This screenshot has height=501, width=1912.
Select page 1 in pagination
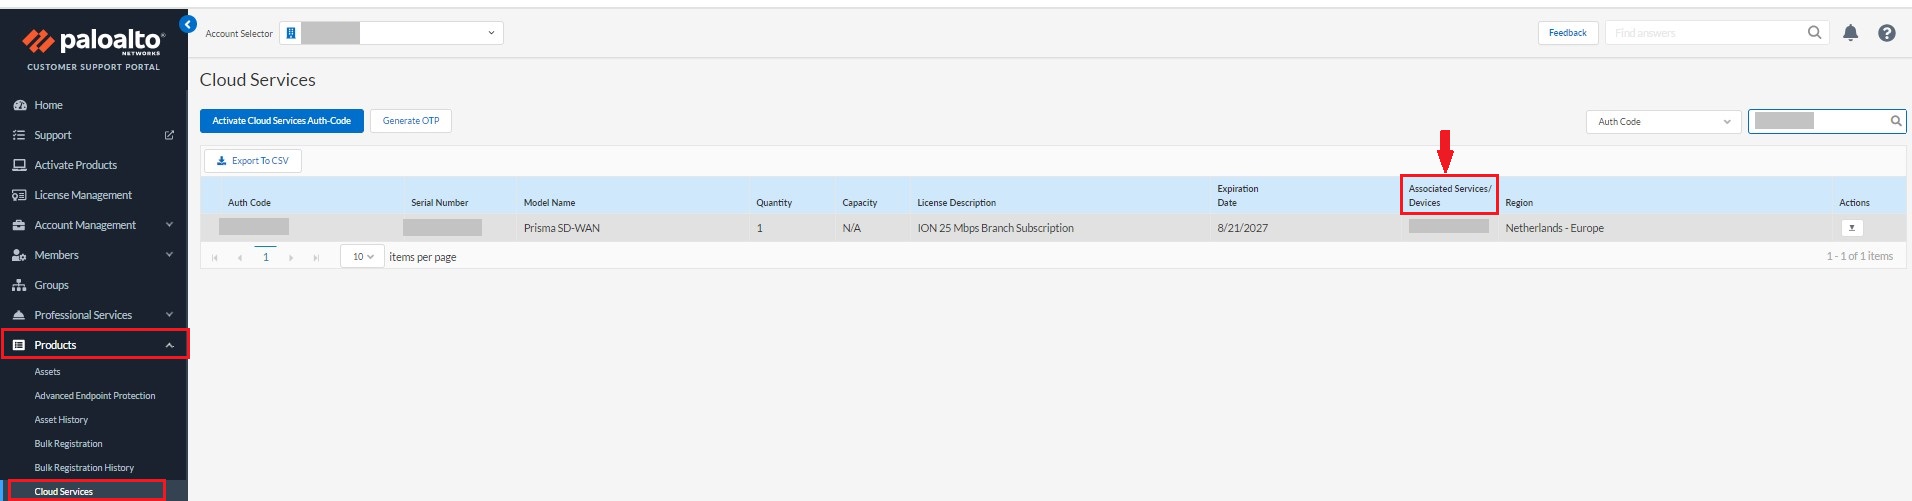[x=265, y=257]
